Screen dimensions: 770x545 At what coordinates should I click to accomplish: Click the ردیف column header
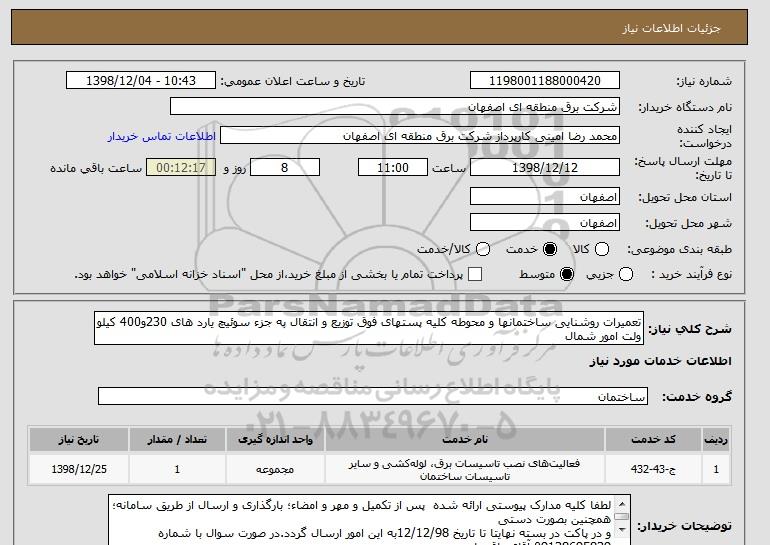click(x=716, y=439)
